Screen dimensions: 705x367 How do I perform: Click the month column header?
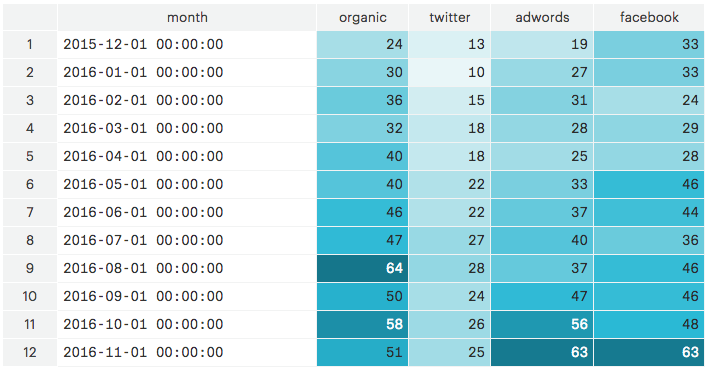point(187,18)
